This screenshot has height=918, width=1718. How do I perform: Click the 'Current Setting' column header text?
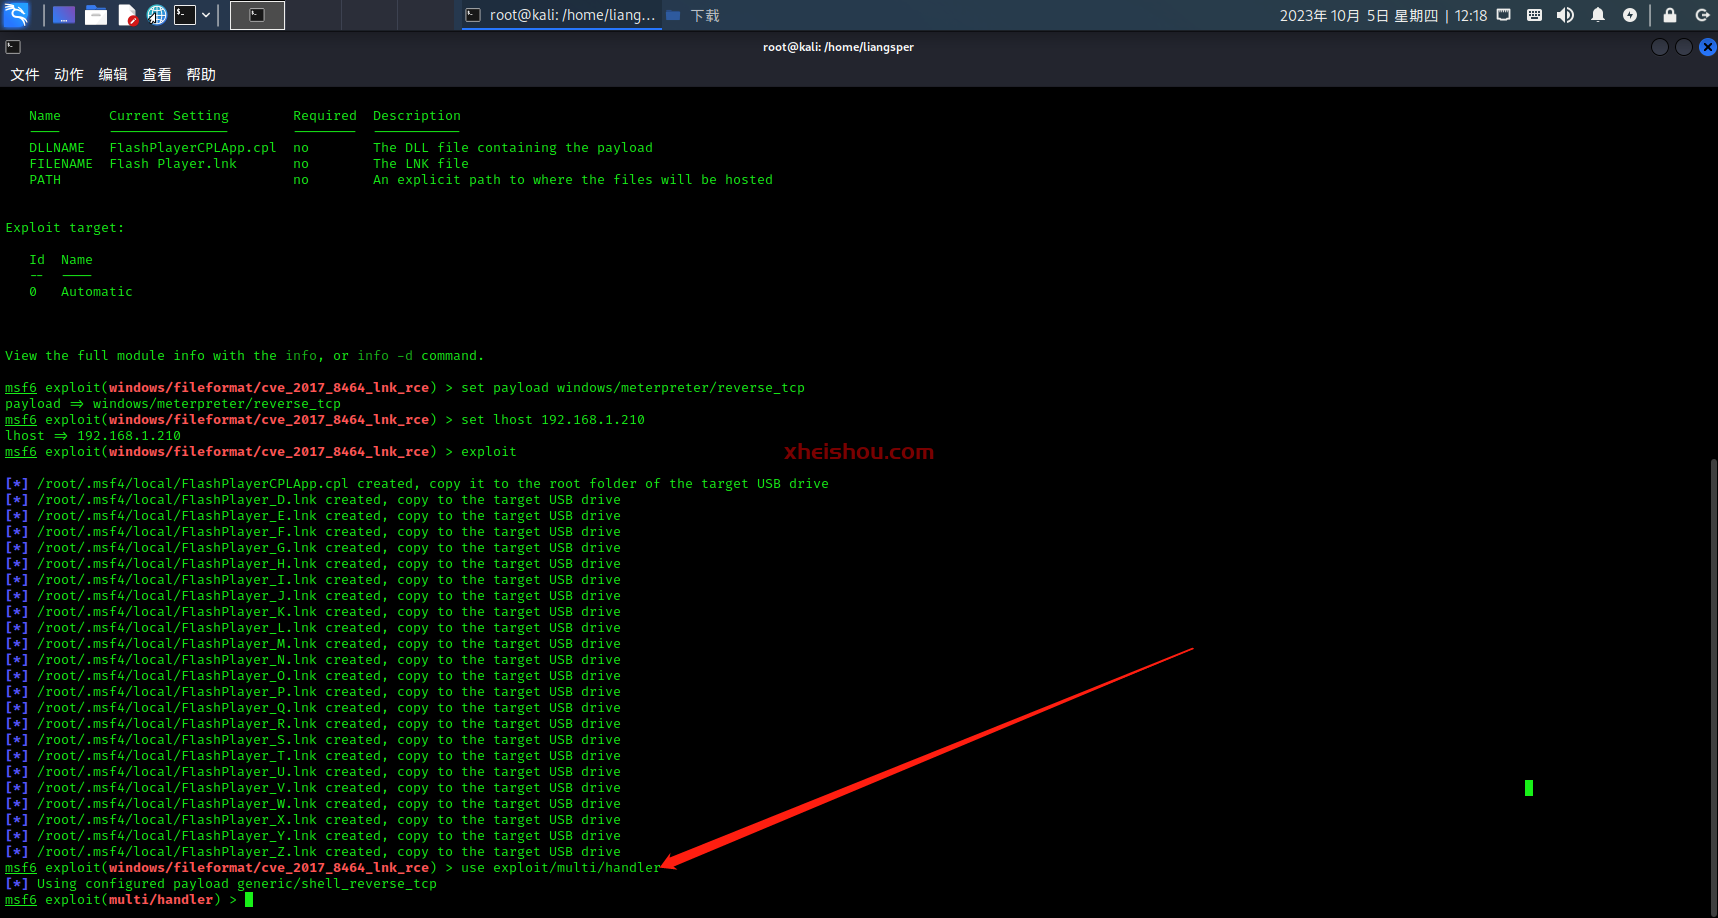pos(169,116)
